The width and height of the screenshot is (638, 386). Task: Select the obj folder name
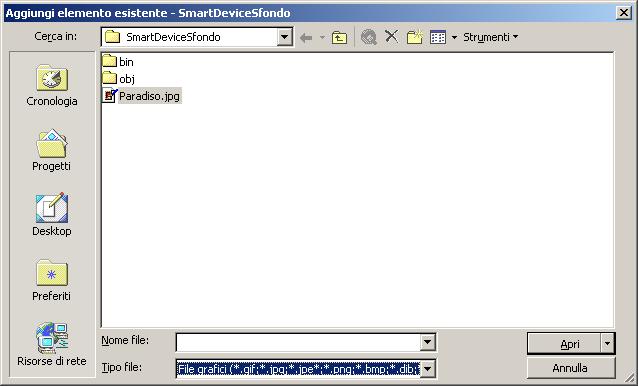pos(127,79)
